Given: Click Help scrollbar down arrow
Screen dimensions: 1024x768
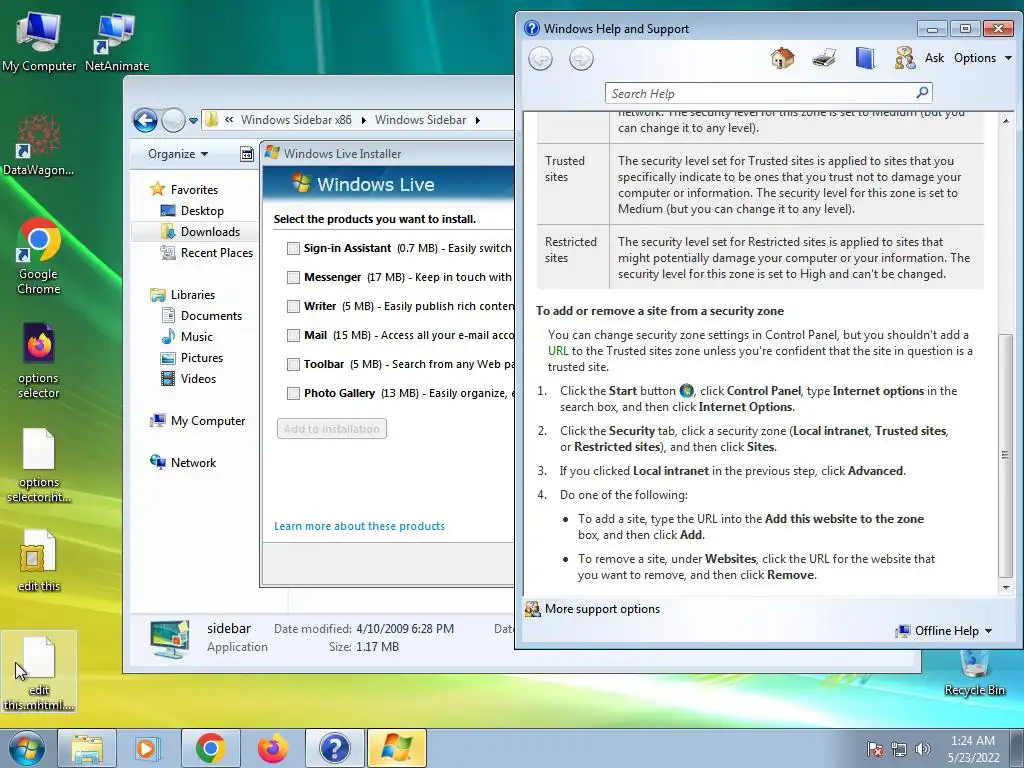Looking at the screenshot, I should 1006,588.
